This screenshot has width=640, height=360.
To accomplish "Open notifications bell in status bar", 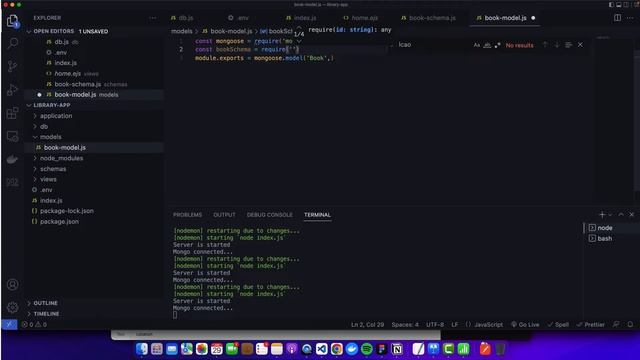I will tap(630, 324).
